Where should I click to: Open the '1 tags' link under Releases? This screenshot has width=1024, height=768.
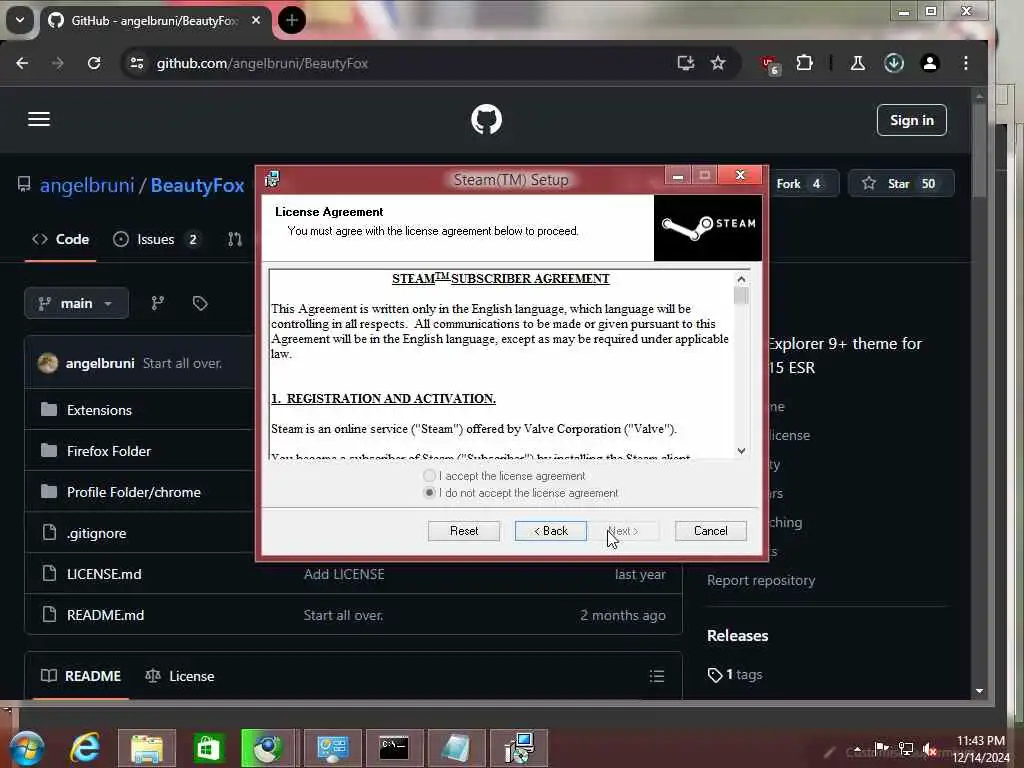(x=735, y=675)
